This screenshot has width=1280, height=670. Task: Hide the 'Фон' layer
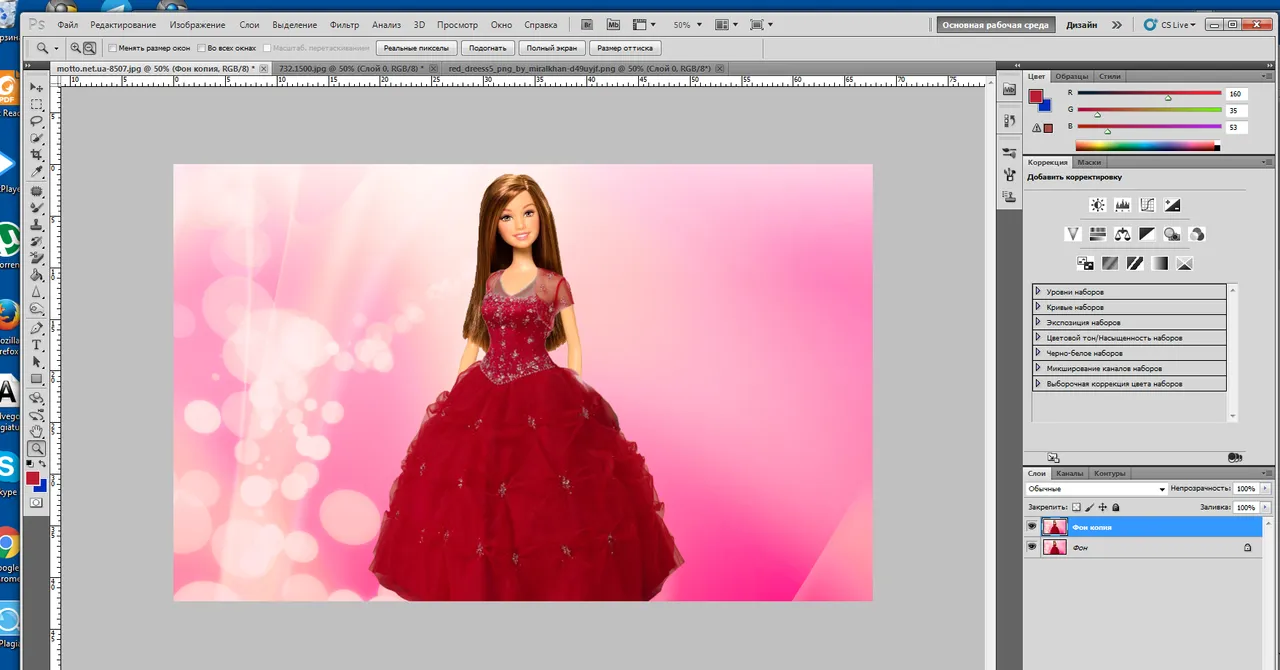coord(1031,547)
